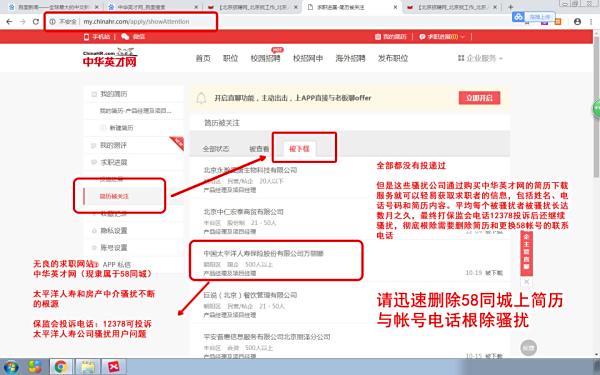
Task: Open 求职进展 in left sidebar
Action: (113, 163)
